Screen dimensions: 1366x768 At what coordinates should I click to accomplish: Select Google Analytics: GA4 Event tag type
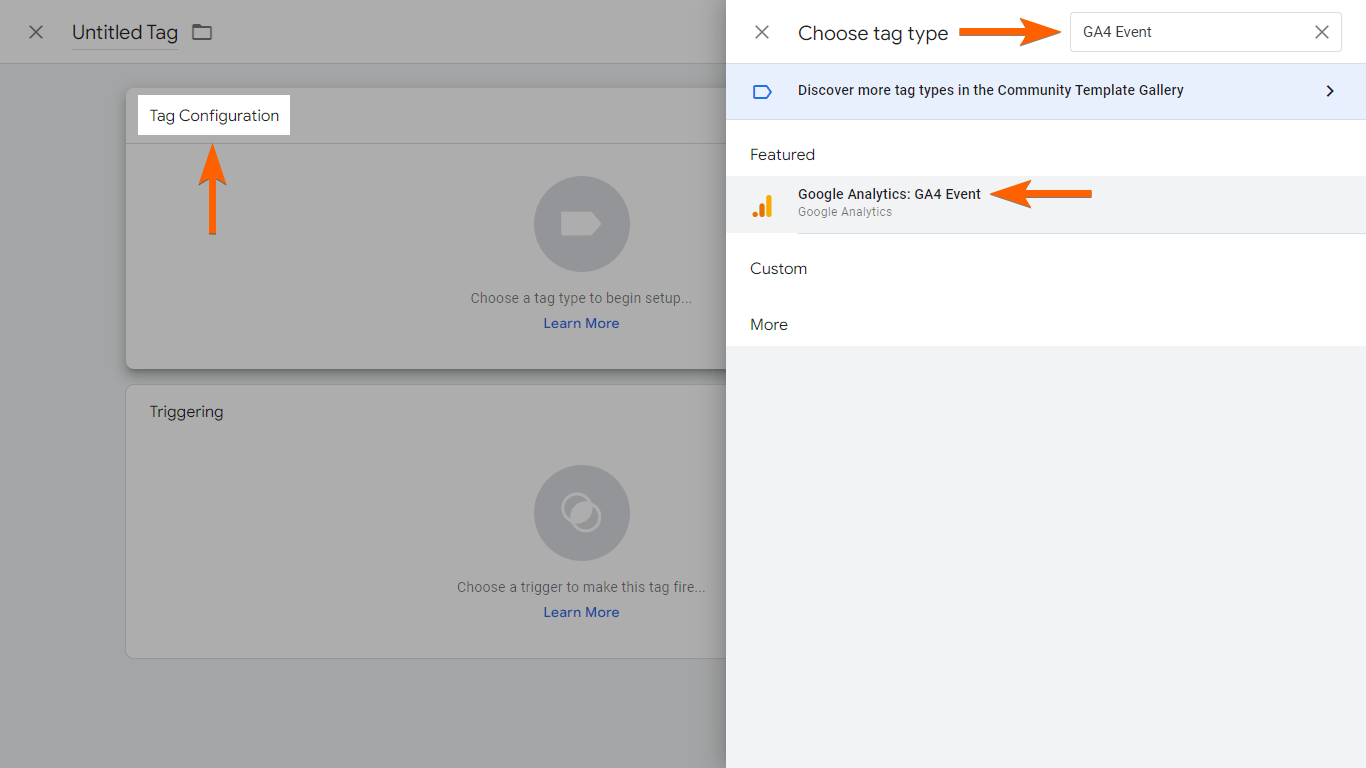[889, 194]
